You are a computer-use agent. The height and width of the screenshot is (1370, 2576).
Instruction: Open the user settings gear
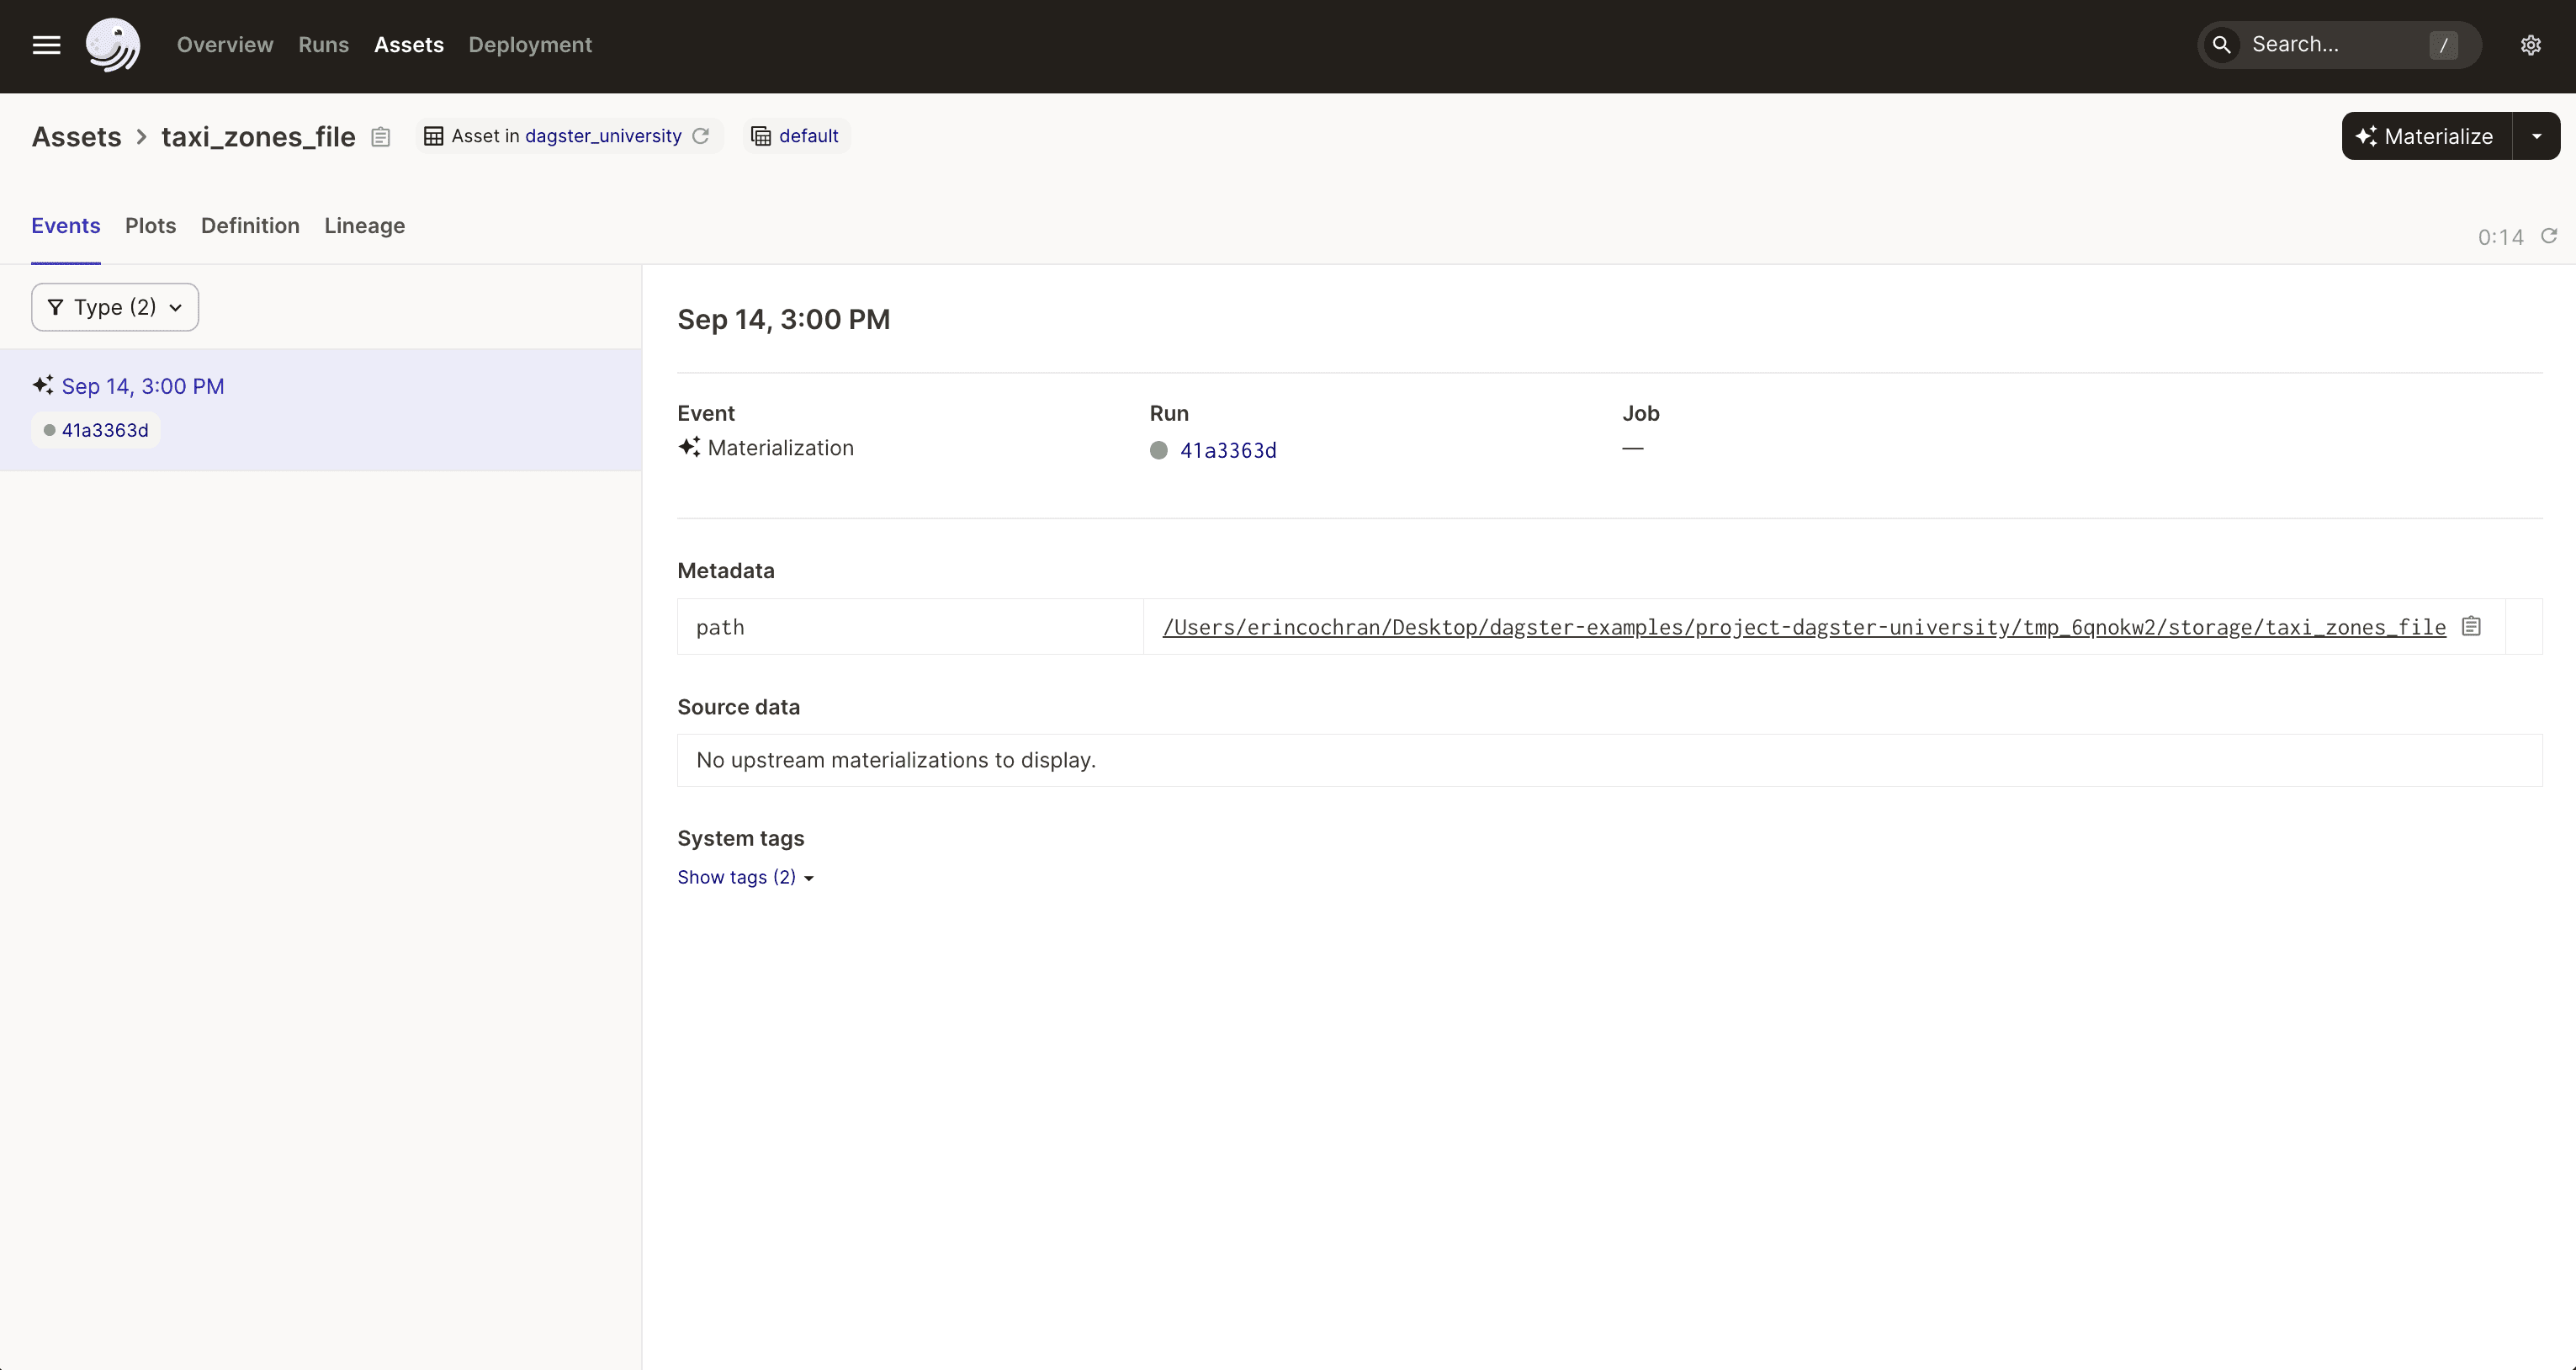click(2531, 45)
